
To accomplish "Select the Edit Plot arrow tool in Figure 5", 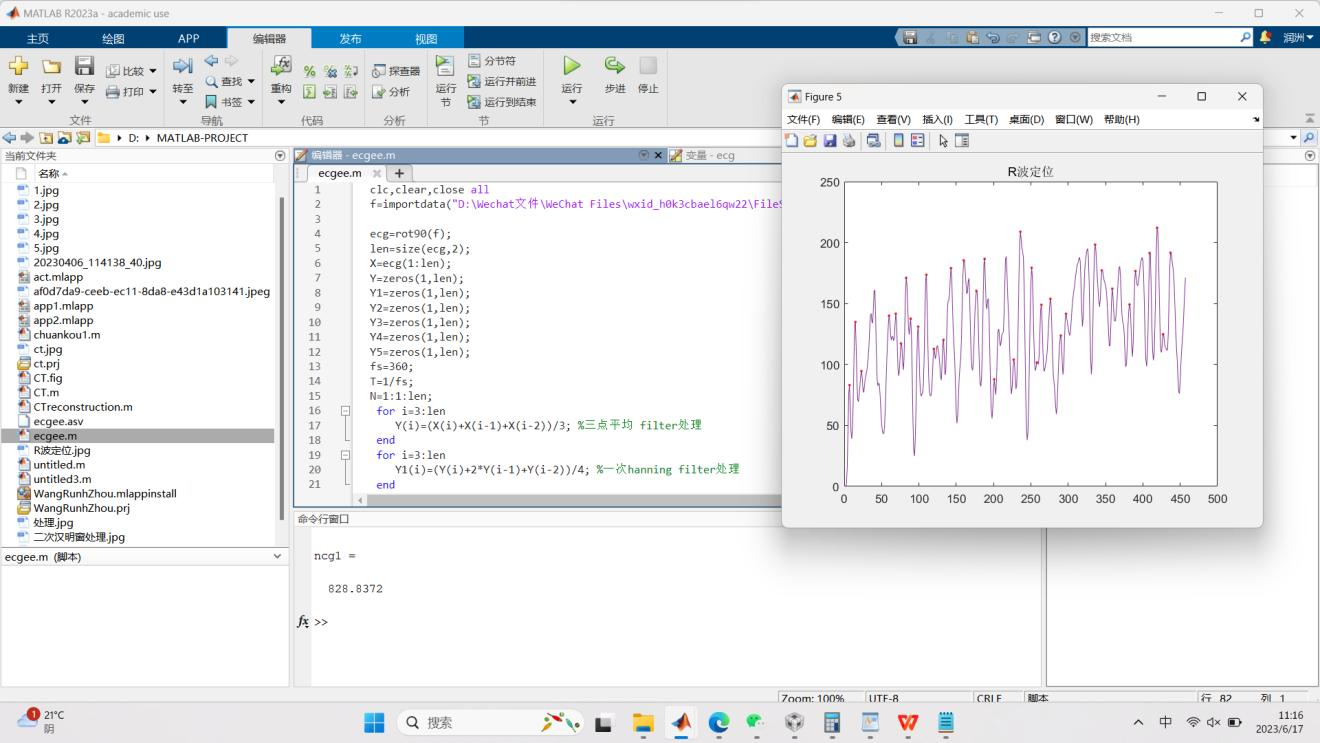I will [x=943, y=141].
